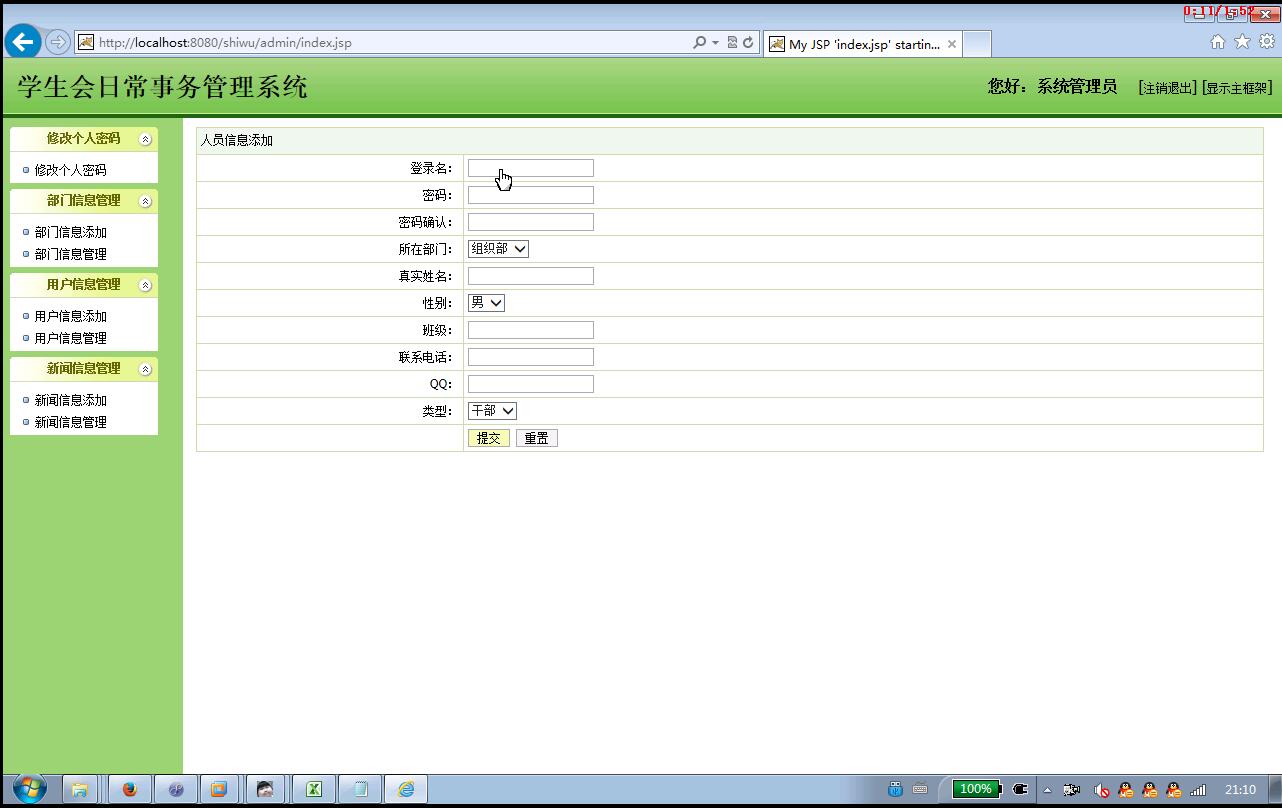This screenshot has height=808, width=1282.
Task: Focus the 密码确认 input field
Action: point(530,222)
